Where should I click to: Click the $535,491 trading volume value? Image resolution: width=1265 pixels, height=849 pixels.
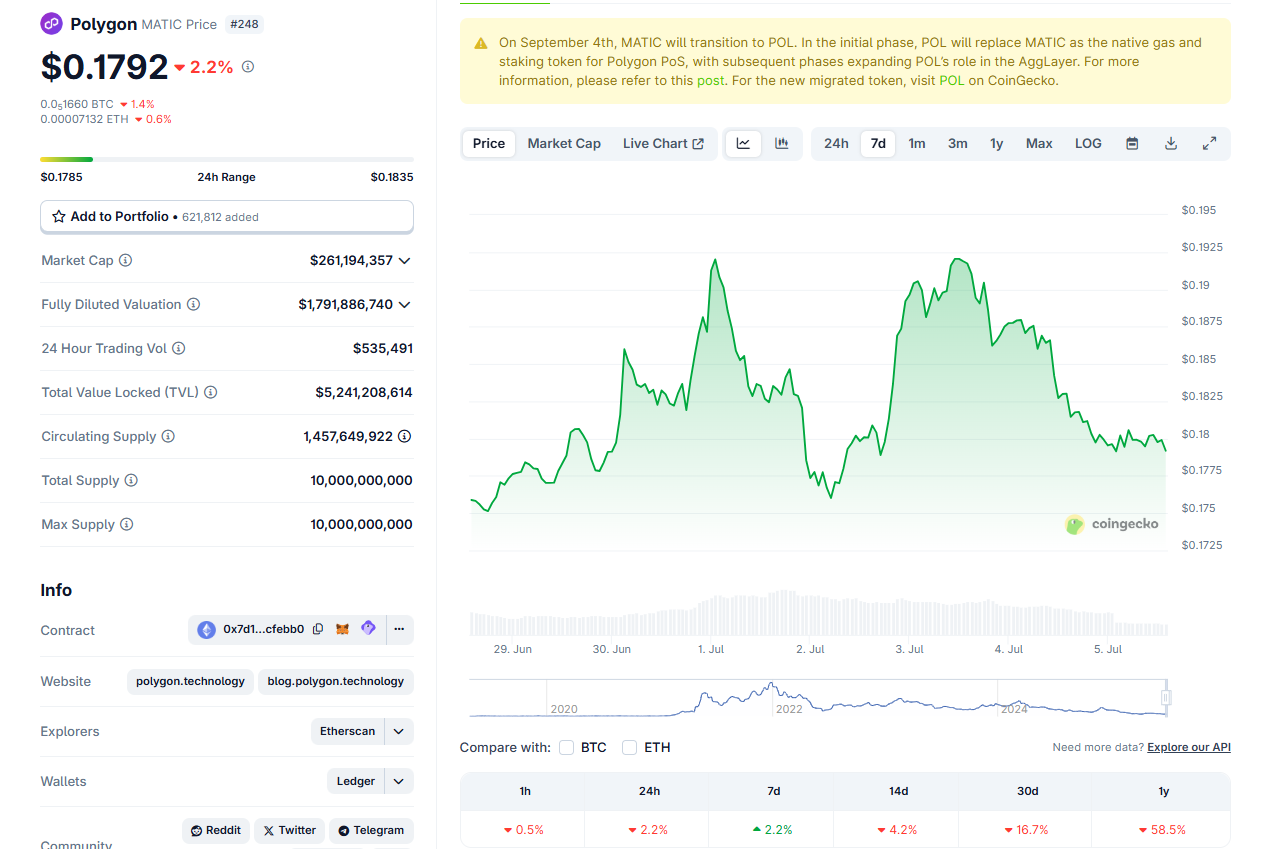tap(383, 348)
